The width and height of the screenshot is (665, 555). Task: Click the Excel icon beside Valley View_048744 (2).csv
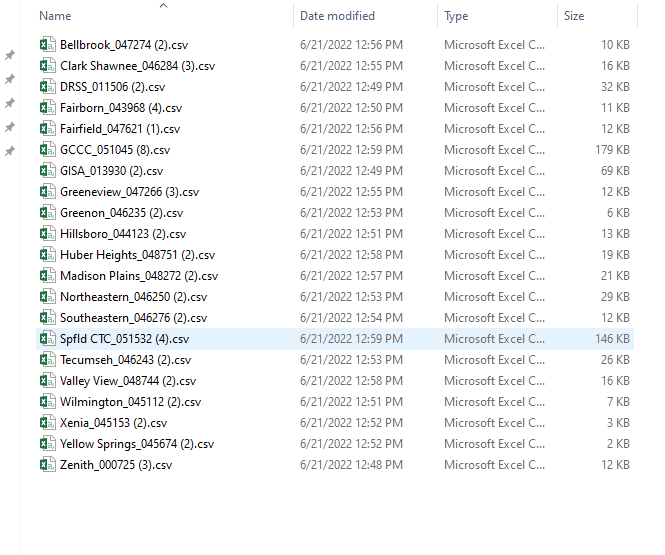(48, 380)
